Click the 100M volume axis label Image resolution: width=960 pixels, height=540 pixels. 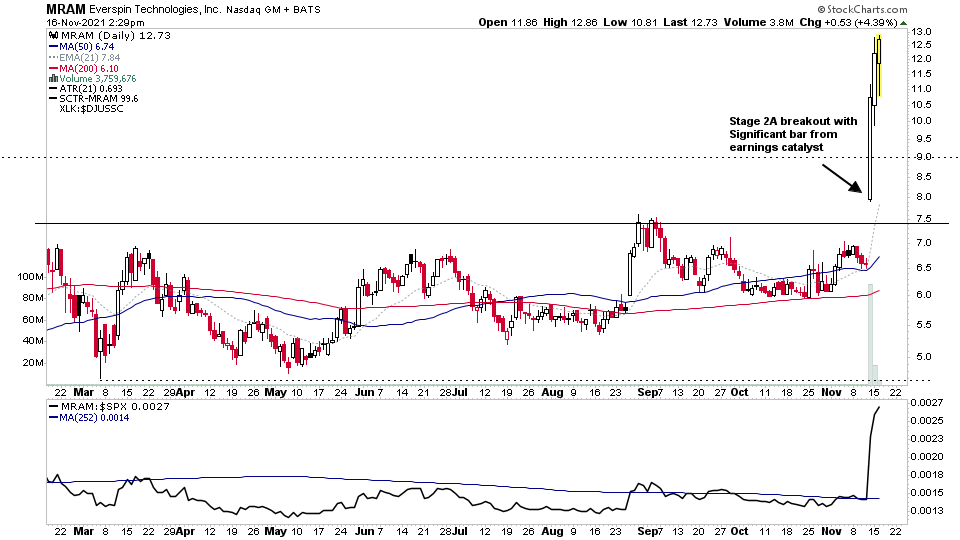tap(30, 277)
